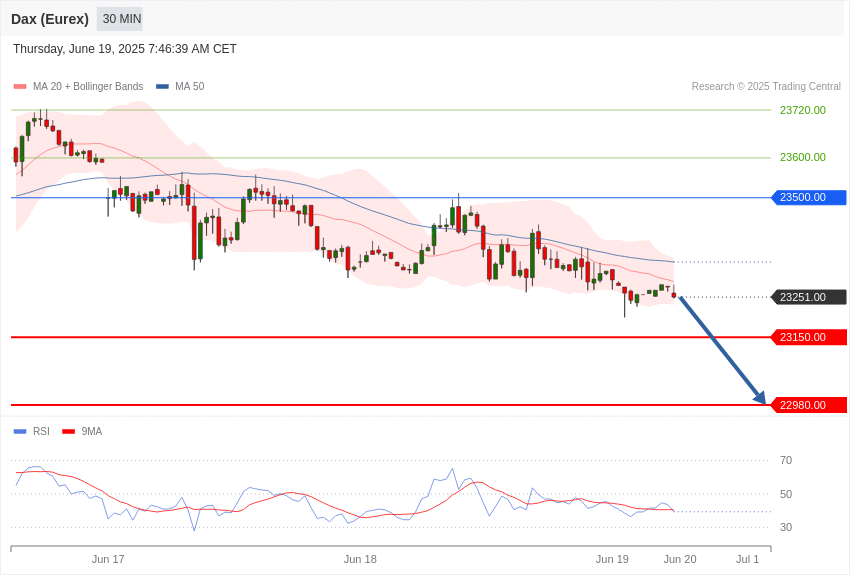Click the MA 20 + Bollinger Bands legend swatch
This screenshot has height=576, width=850.
pyautogui.click(x=20, y=87)
